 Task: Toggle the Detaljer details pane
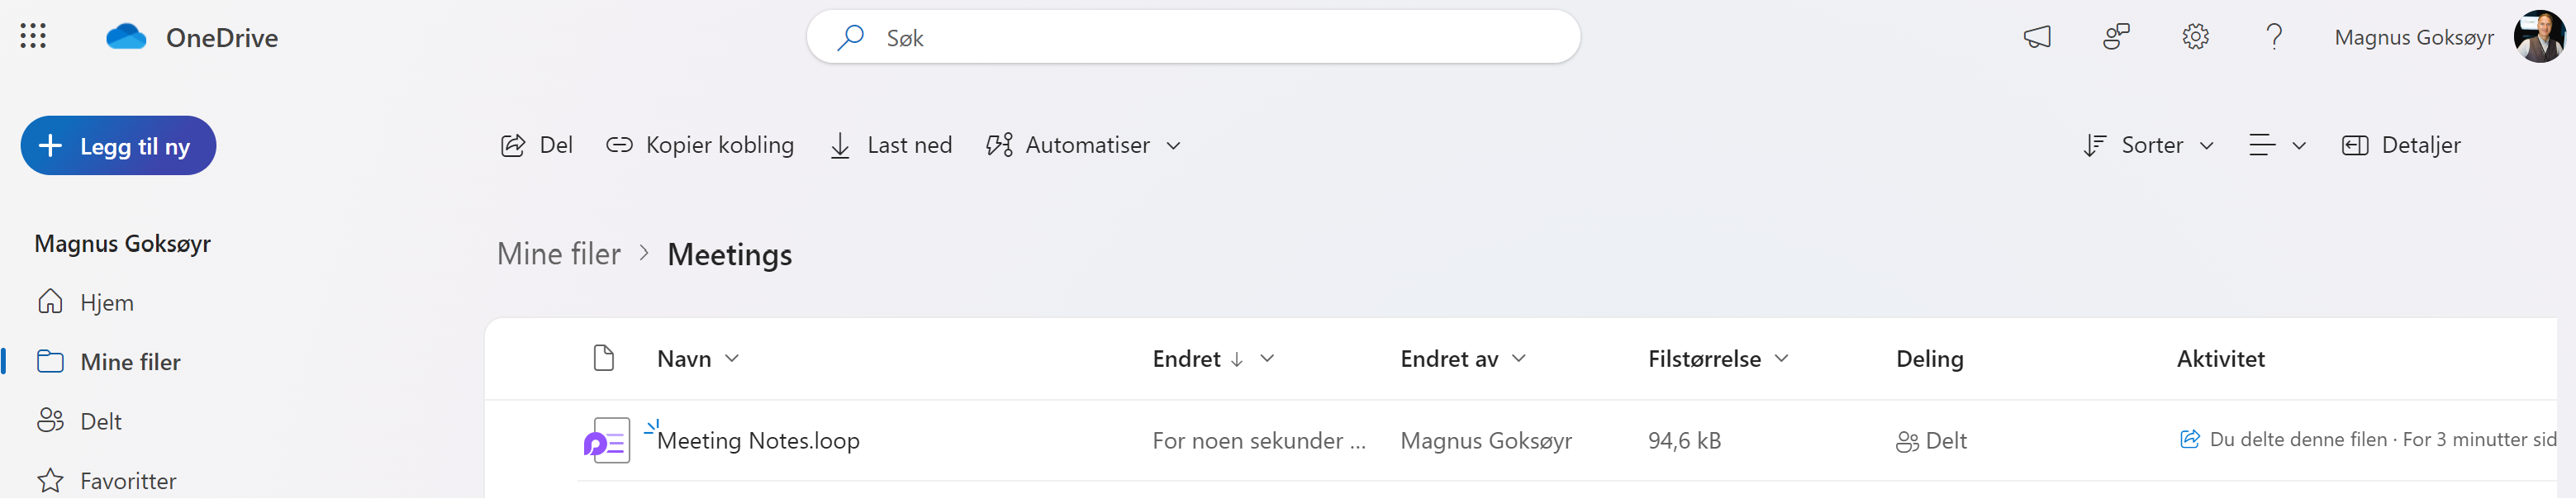coord(2401,146)
